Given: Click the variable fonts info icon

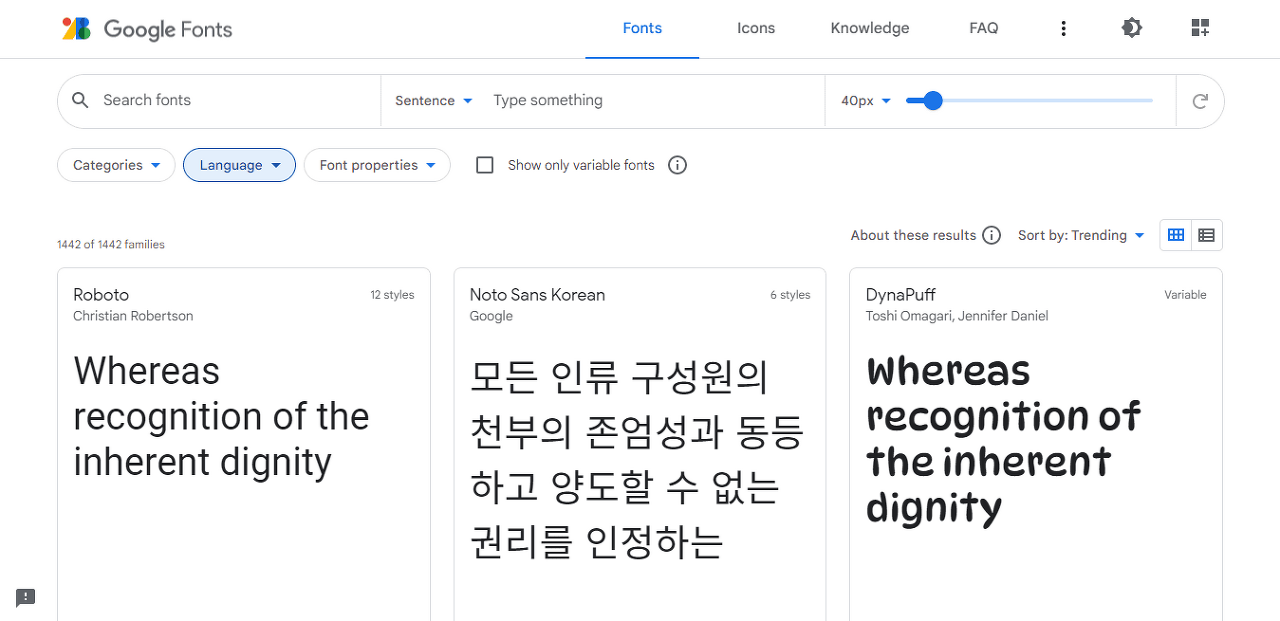Looking at the screenshot, I should [677, 165].
